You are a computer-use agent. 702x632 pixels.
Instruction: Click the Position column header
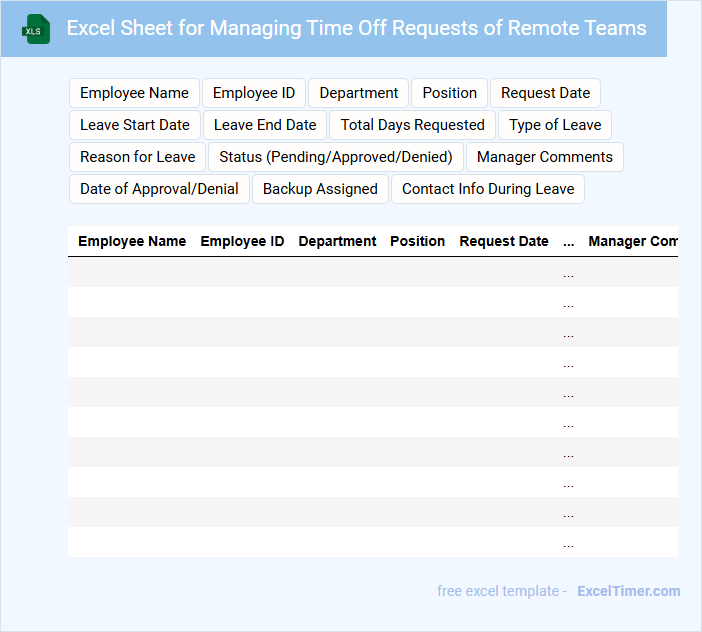(x=418, y=241)
